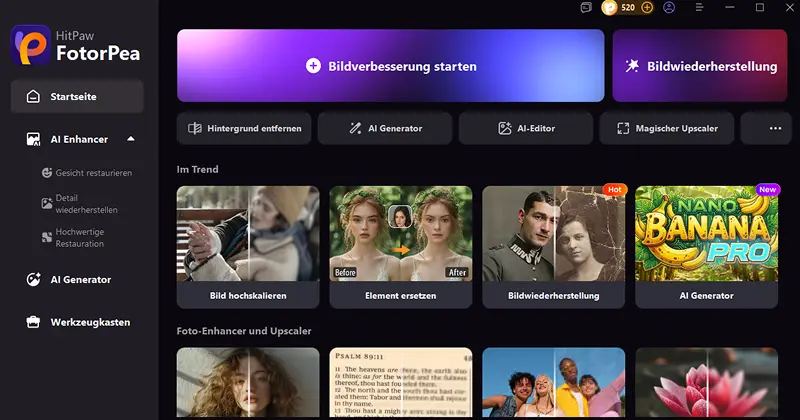This screenshot has width=800, height=420.
Task: Click the AI Generator wand icon
Action: click(355, 129)
